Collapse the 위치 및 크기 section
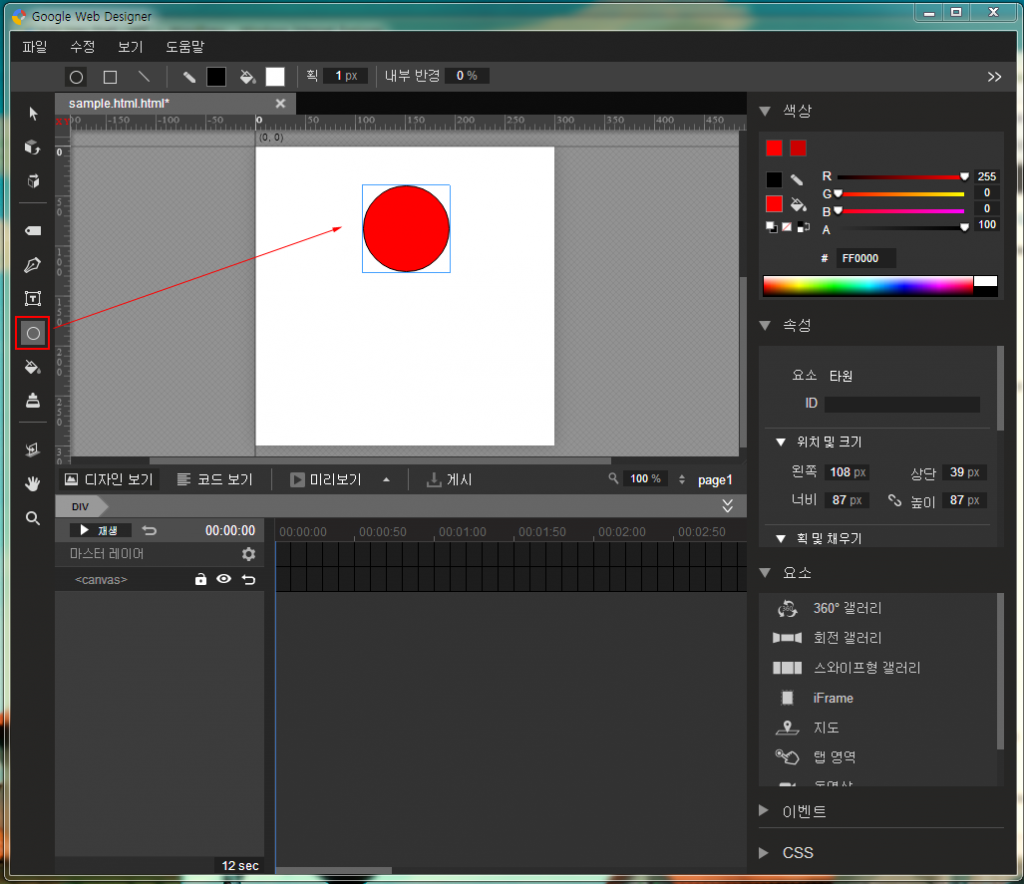Screen dimensions: 1024x884 780,442
